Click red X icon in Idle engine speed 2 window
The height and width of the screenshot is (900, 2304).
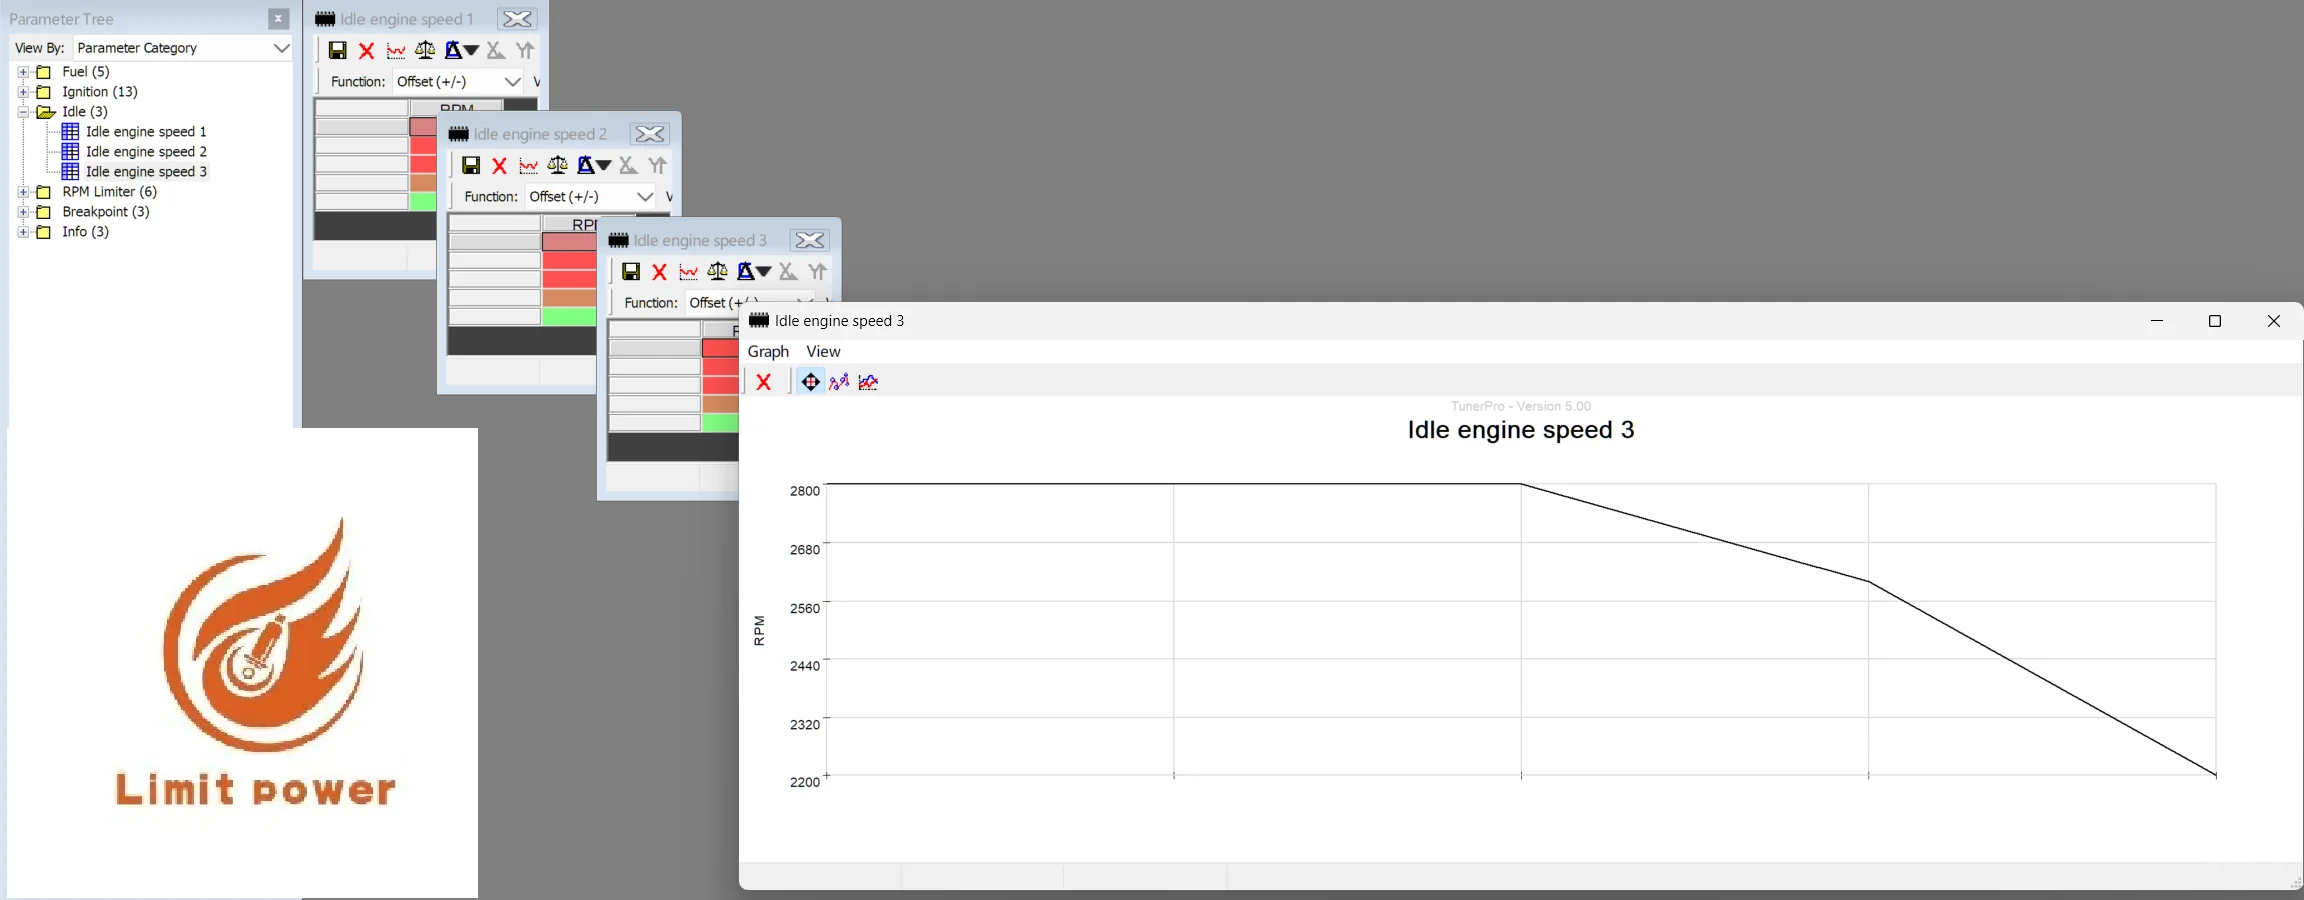(x=499, y=166)
